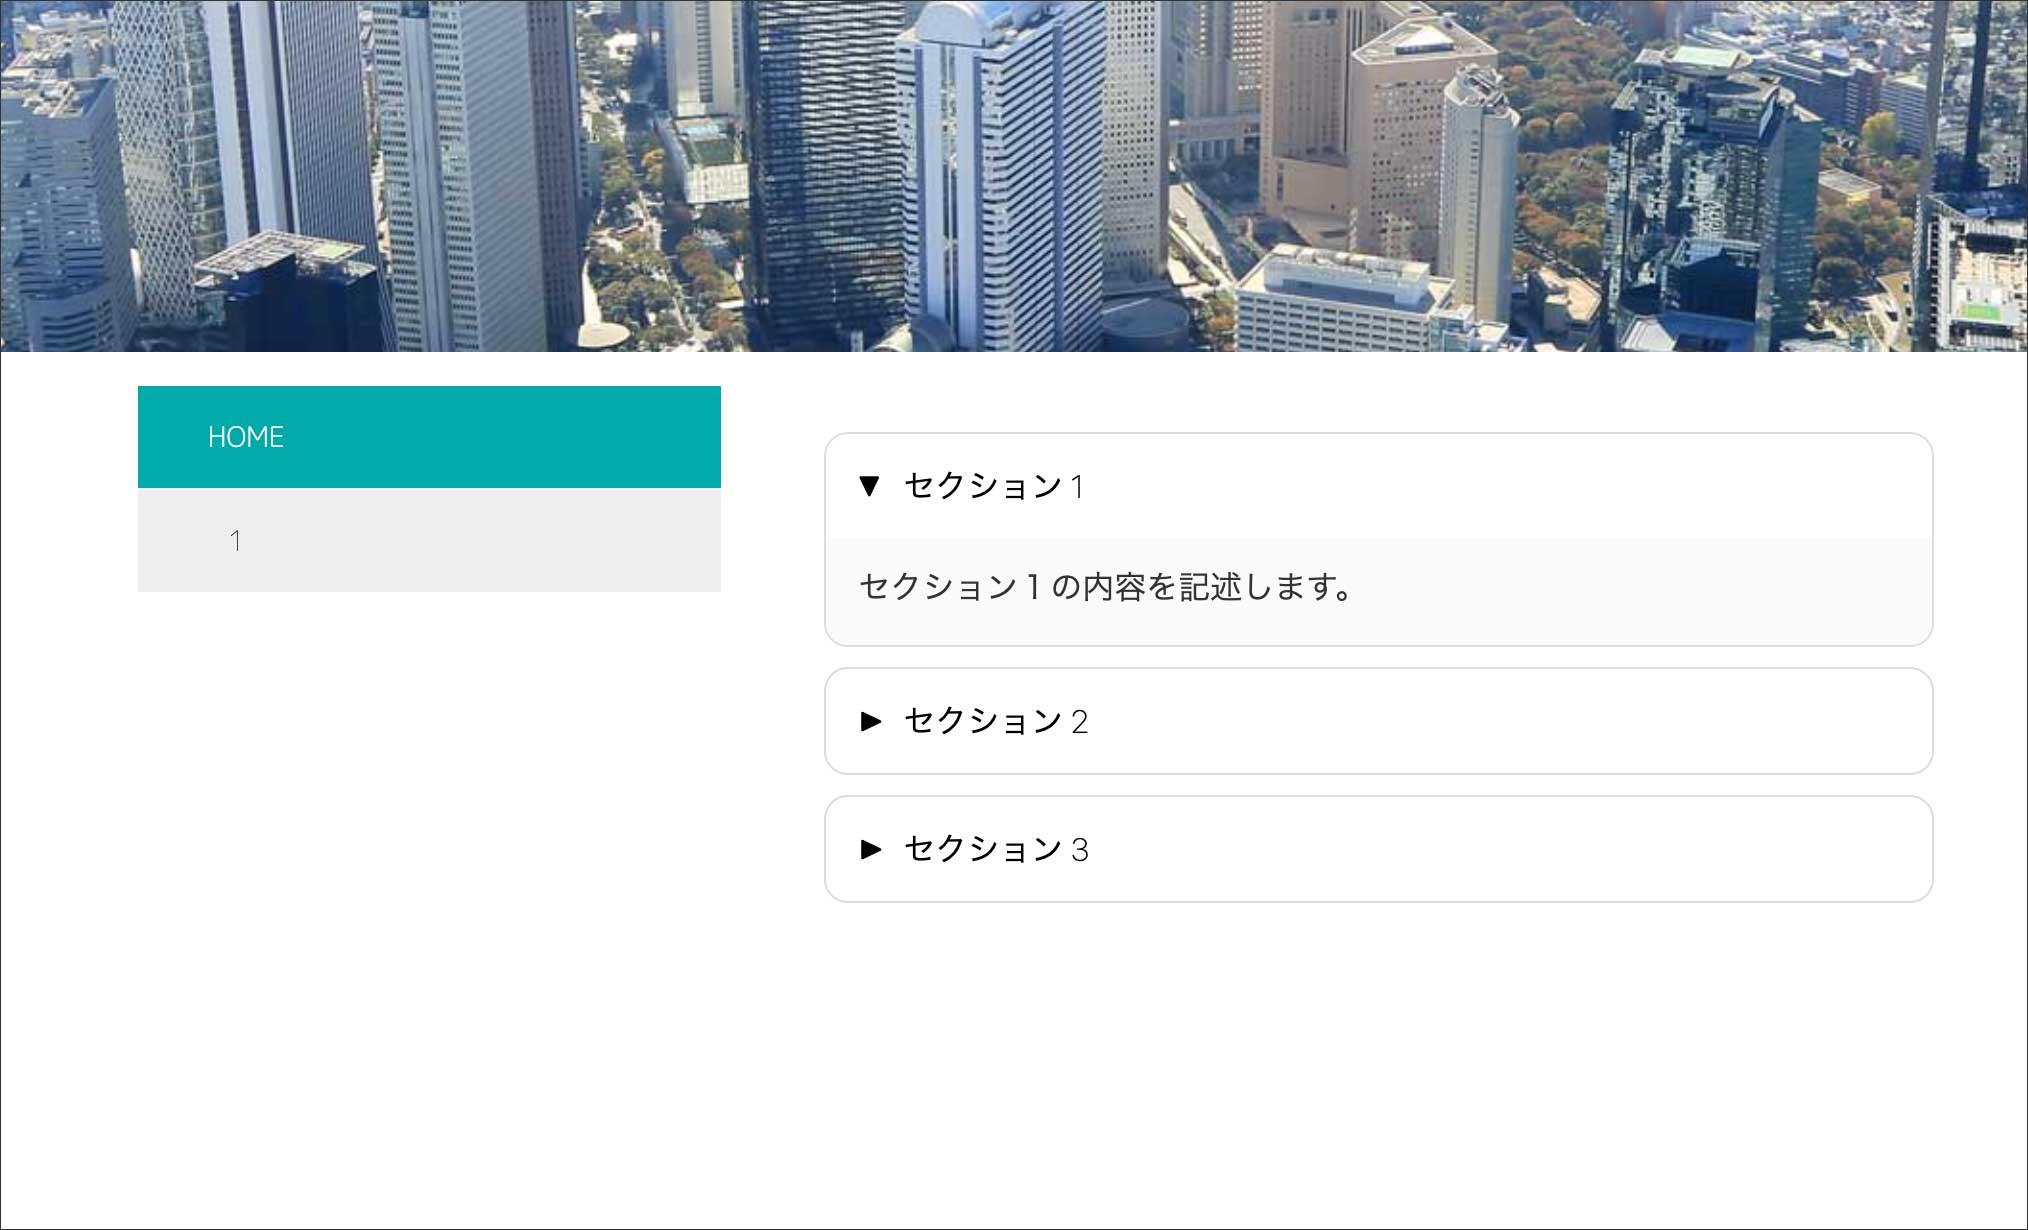Click the セクション1の内容を記述します paragraph
This screenshot has width=2028, height=1230.
[1105, 587]
